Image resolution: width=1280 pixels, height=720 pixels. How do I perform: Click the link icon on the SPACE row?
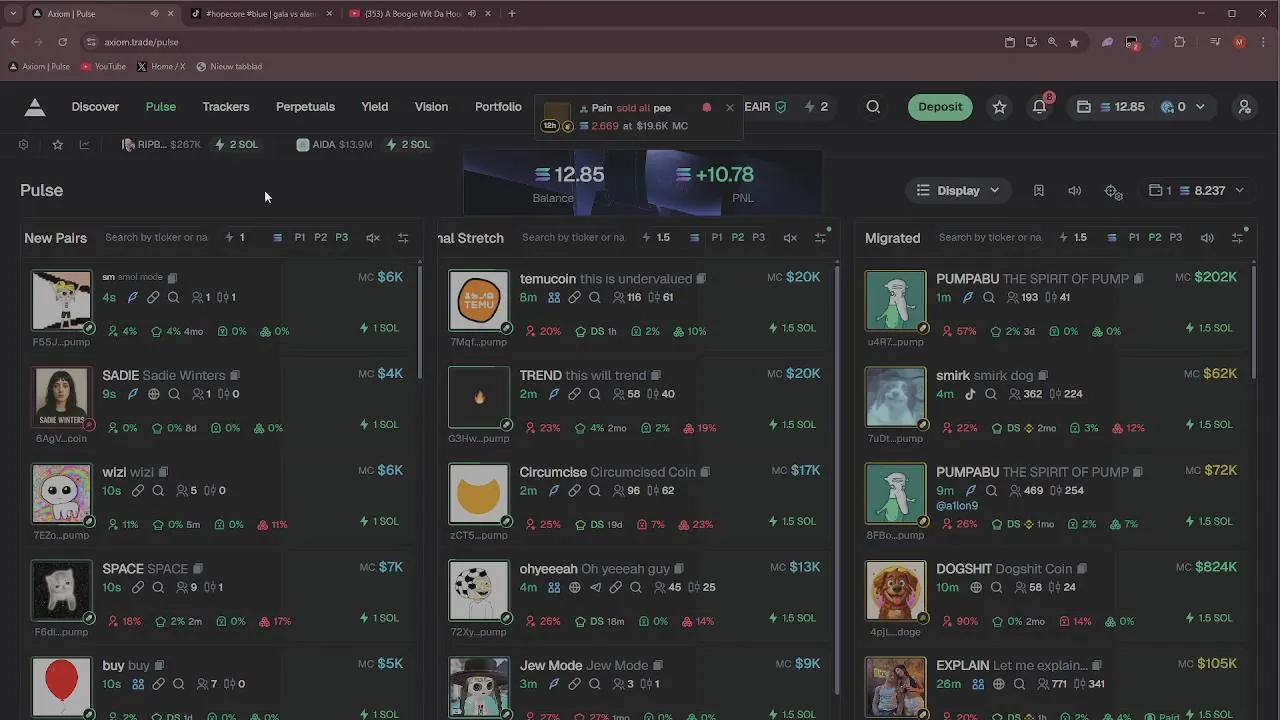pyautogui.click(x=137, y=587)
